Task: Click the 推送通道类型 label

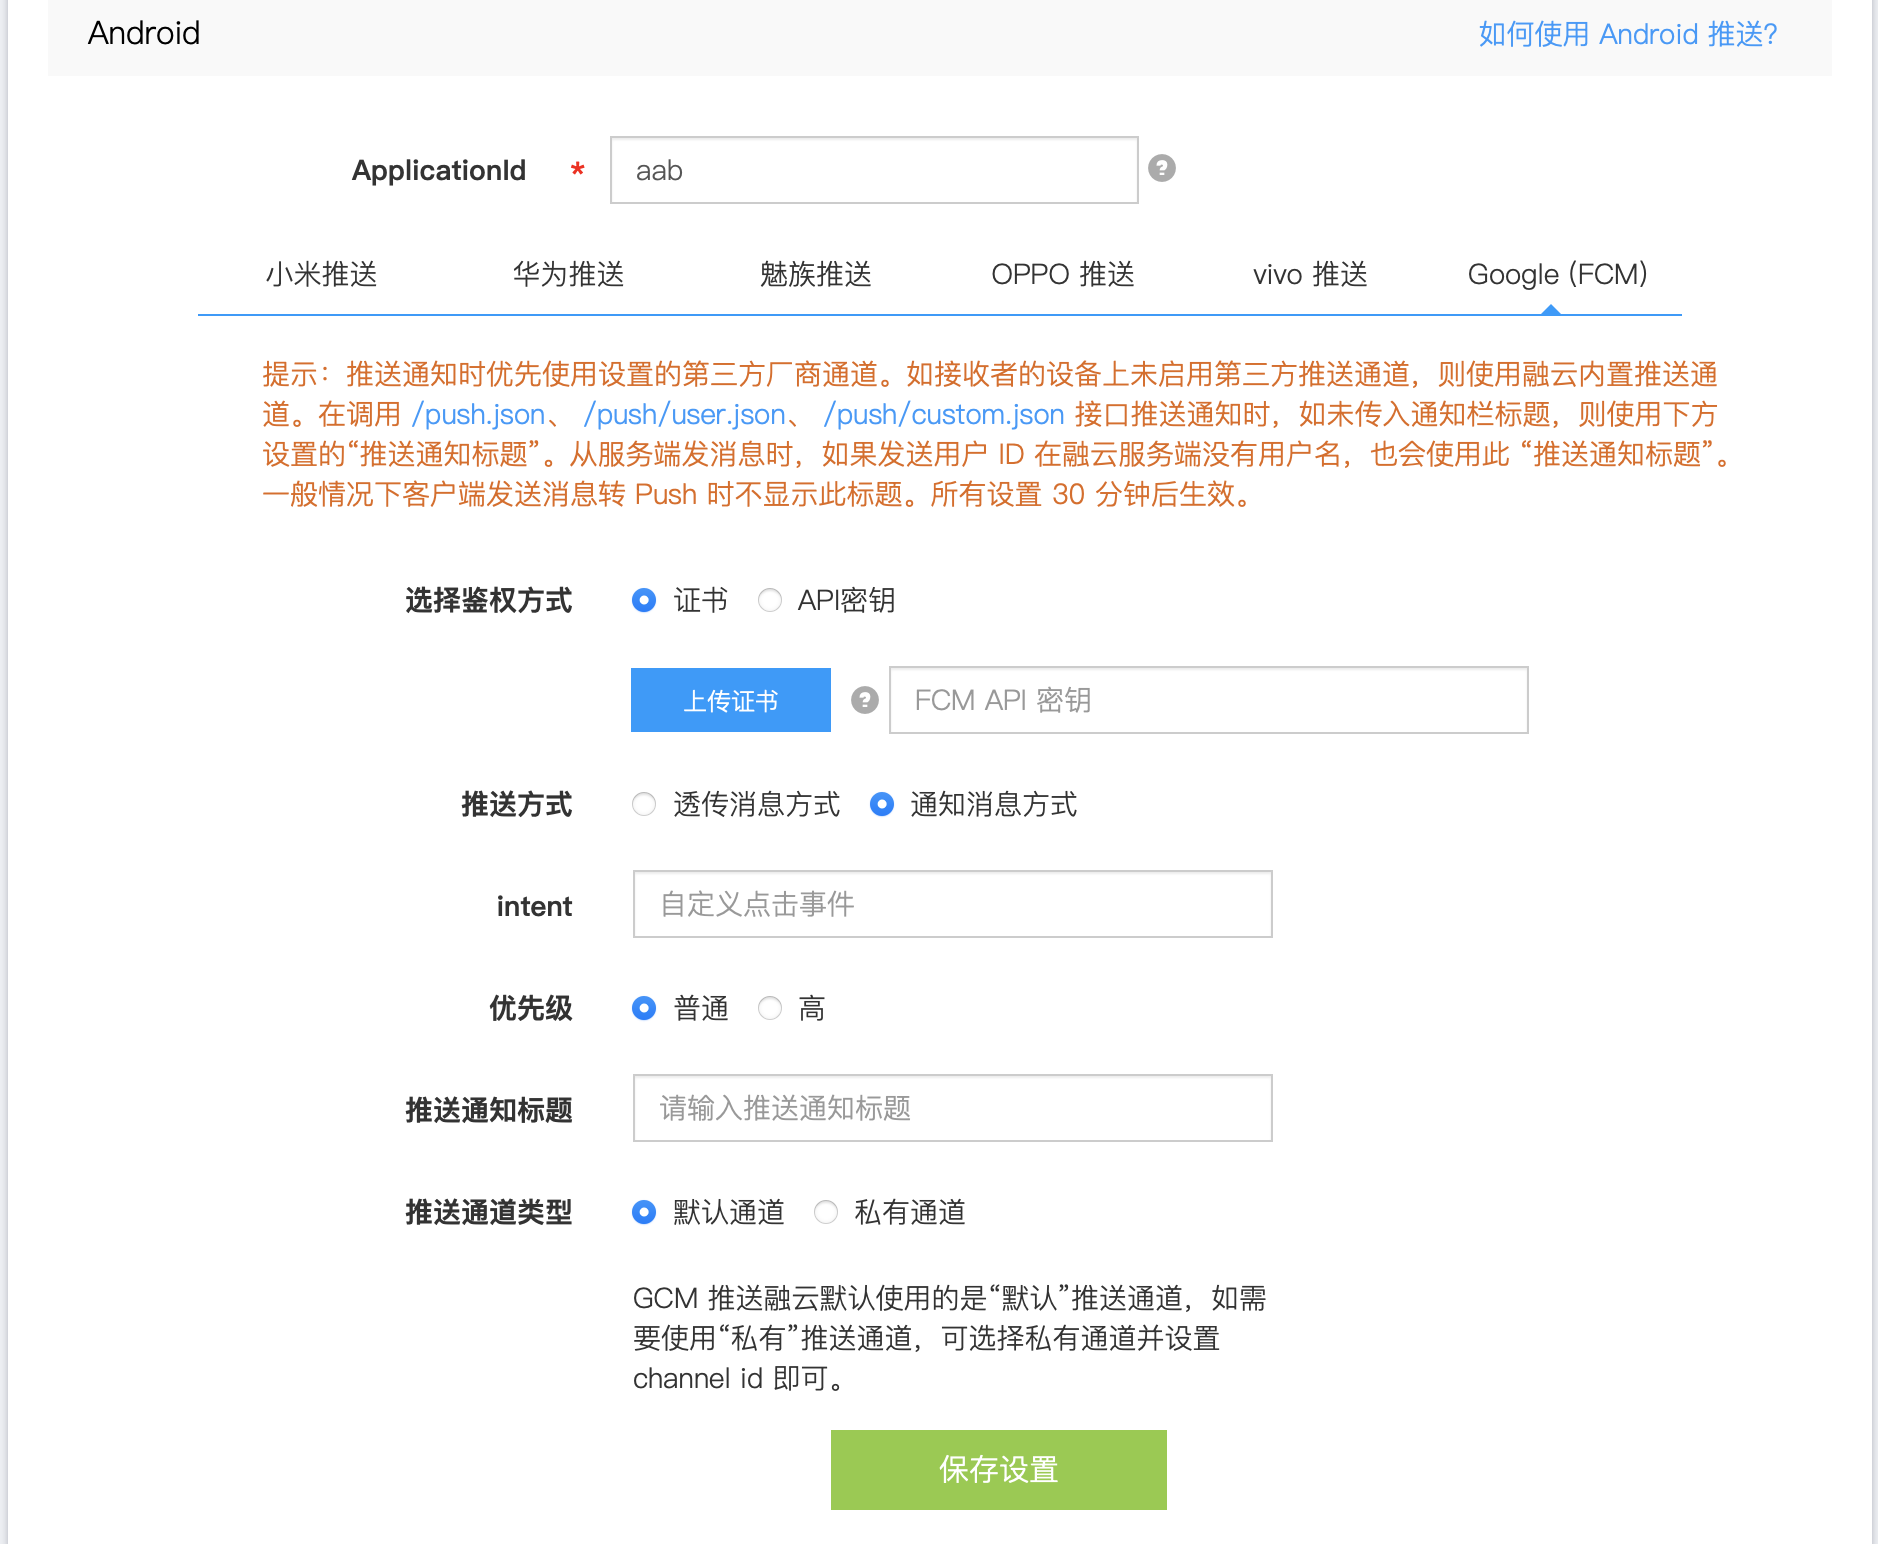Action: [489, 1212]
